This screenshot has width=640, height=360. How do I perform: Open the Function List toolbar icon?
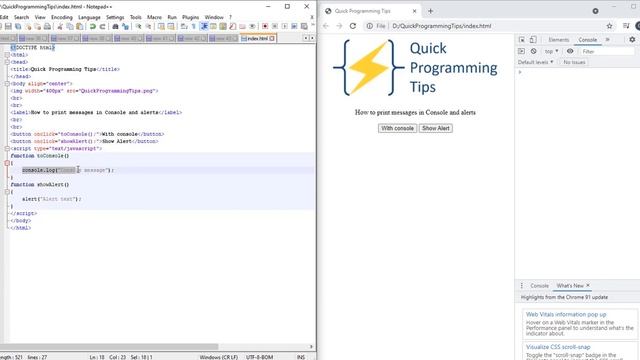233,26
